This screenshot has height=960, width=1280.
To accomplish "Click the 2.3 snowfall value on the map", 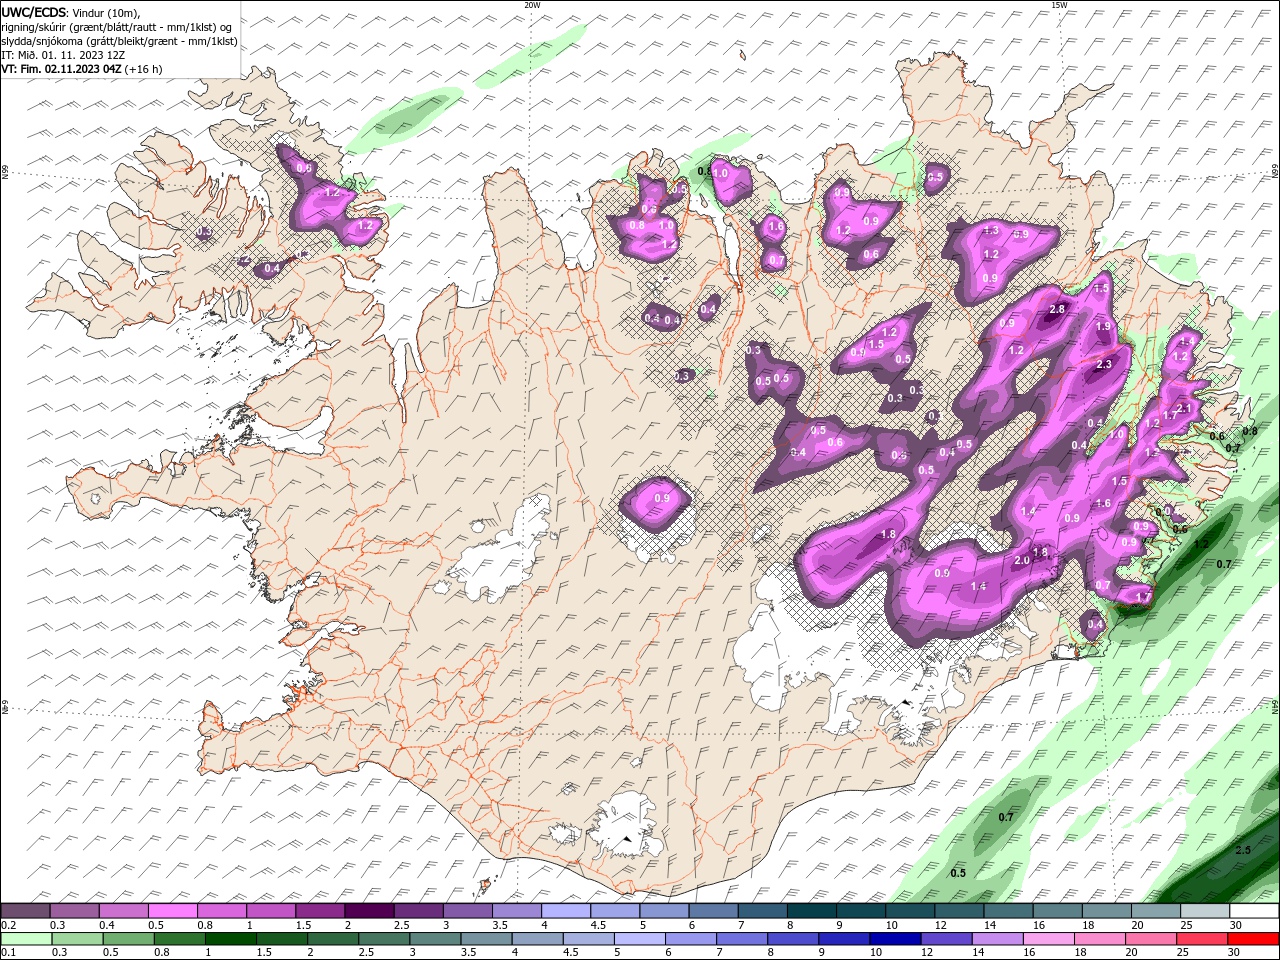I will pyautogui.click(x=1104, y=365).
